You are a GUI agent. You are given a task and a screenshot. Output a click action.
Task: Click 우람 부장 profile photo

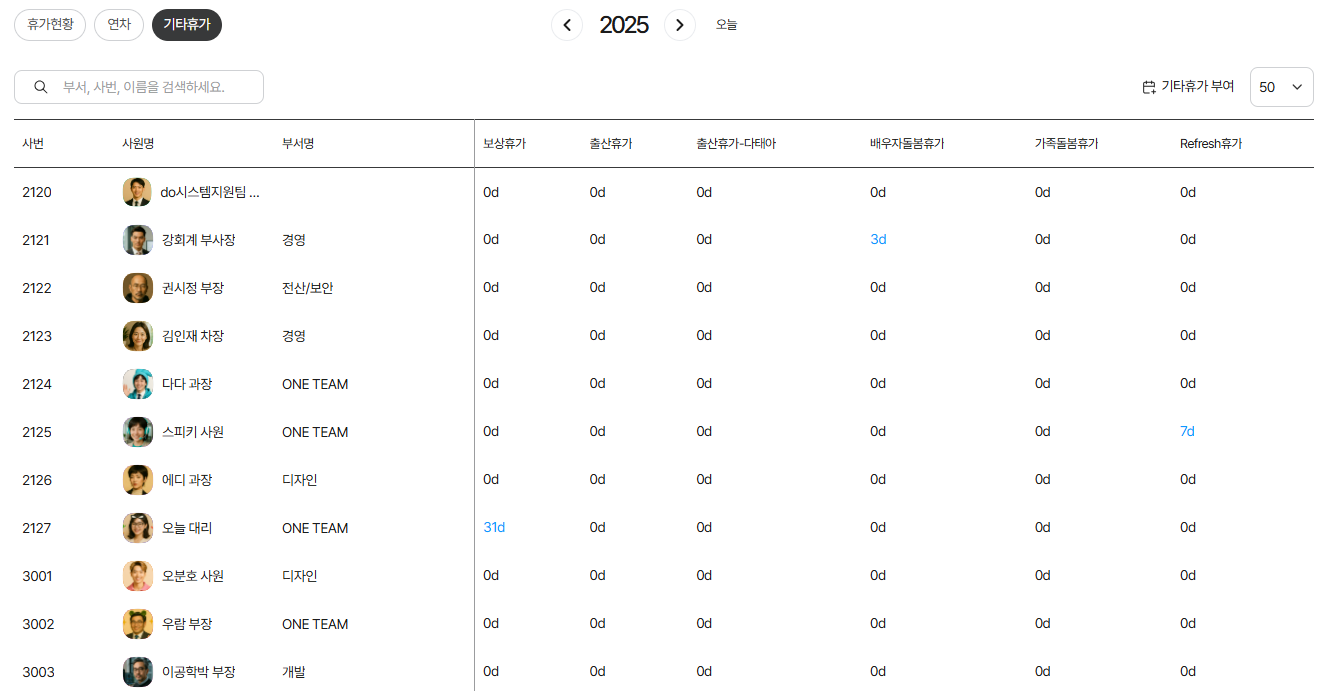click(x=137, y=624)
